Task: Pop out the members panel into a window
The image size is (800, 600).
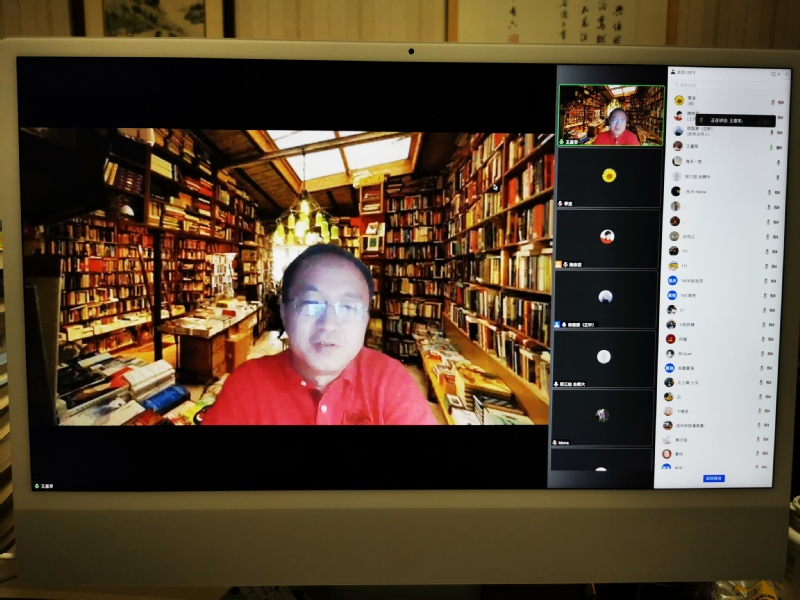Action: [774, 74]
